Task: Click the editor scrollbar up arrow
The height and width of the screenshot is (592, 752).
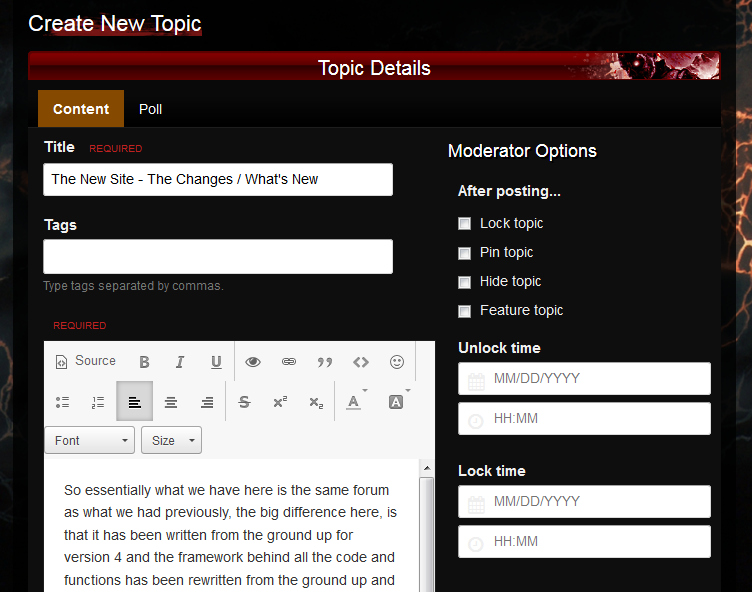Action: tap(427, 468)
